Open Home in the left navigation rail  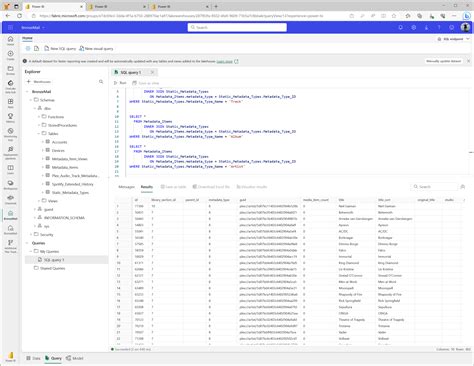[10, 41]
